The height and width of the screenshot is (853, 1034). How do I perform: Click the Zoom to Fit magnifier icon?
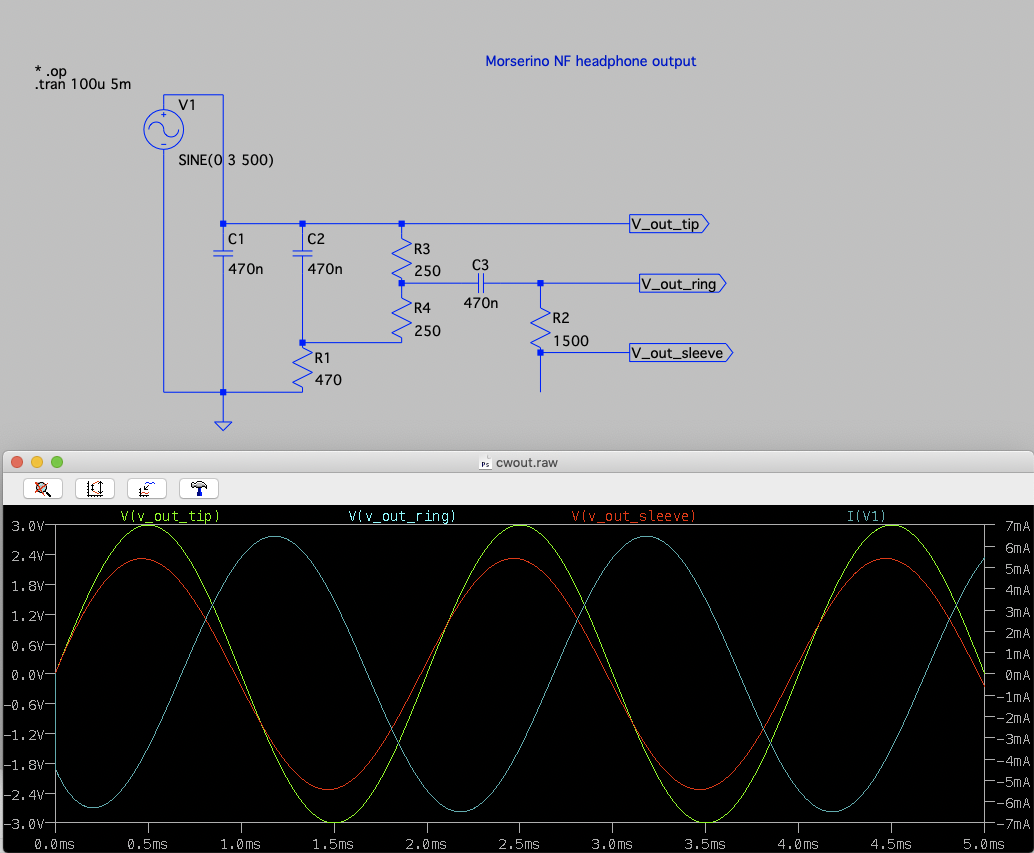[x=43, y=488]
